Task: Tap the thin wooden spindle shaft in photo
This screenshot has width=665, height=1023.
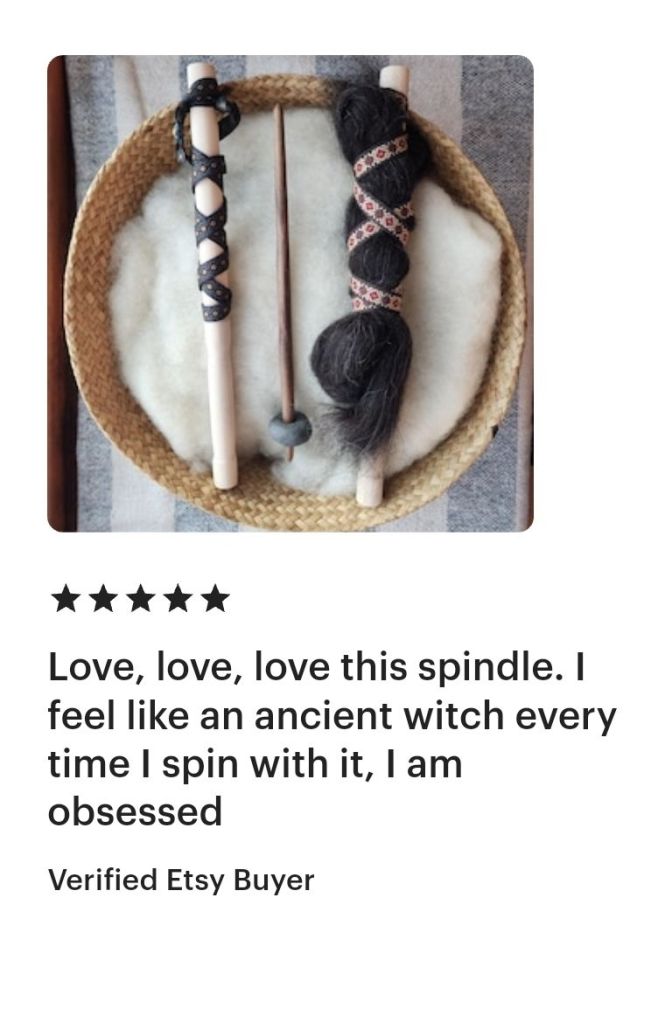Action: point(283,261)
